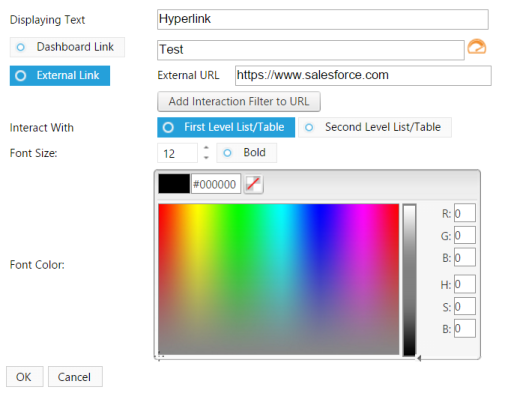This screenshot has height=402, width=516.
Task: Pick a color in the rainbow gradient area
Action: (279, 279)
